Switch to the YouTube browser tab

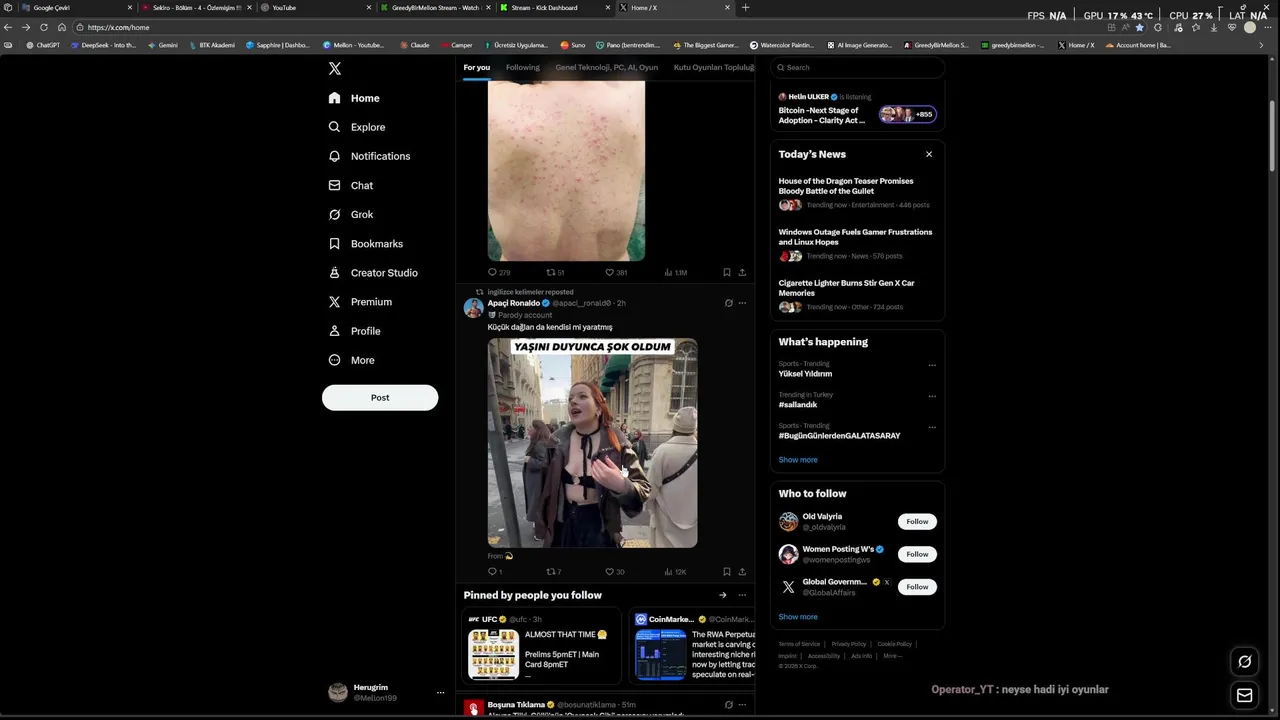point(316,7)
